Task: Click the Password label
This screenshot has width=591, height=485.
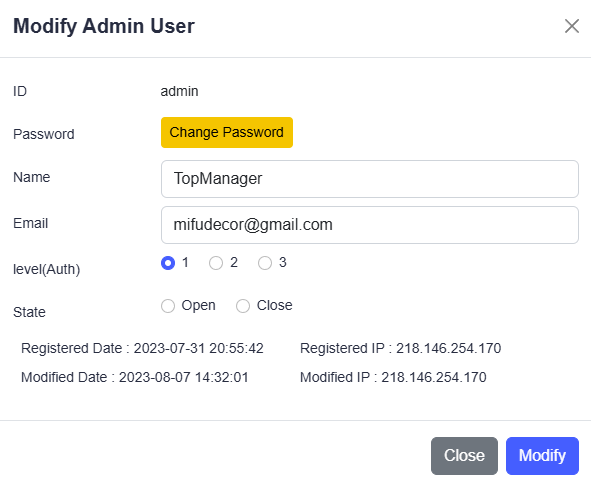Action: click(44, 134)
